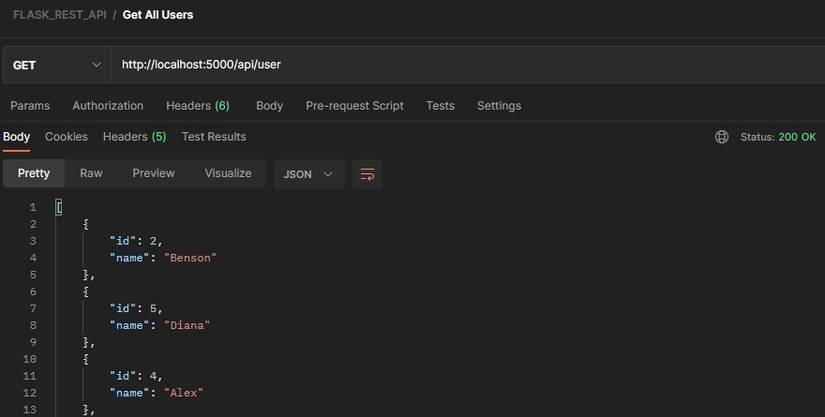The image size is (825, 417).
Task: Click the "id": 4 line
Action: pyautogui.click(x=136, y=376)
